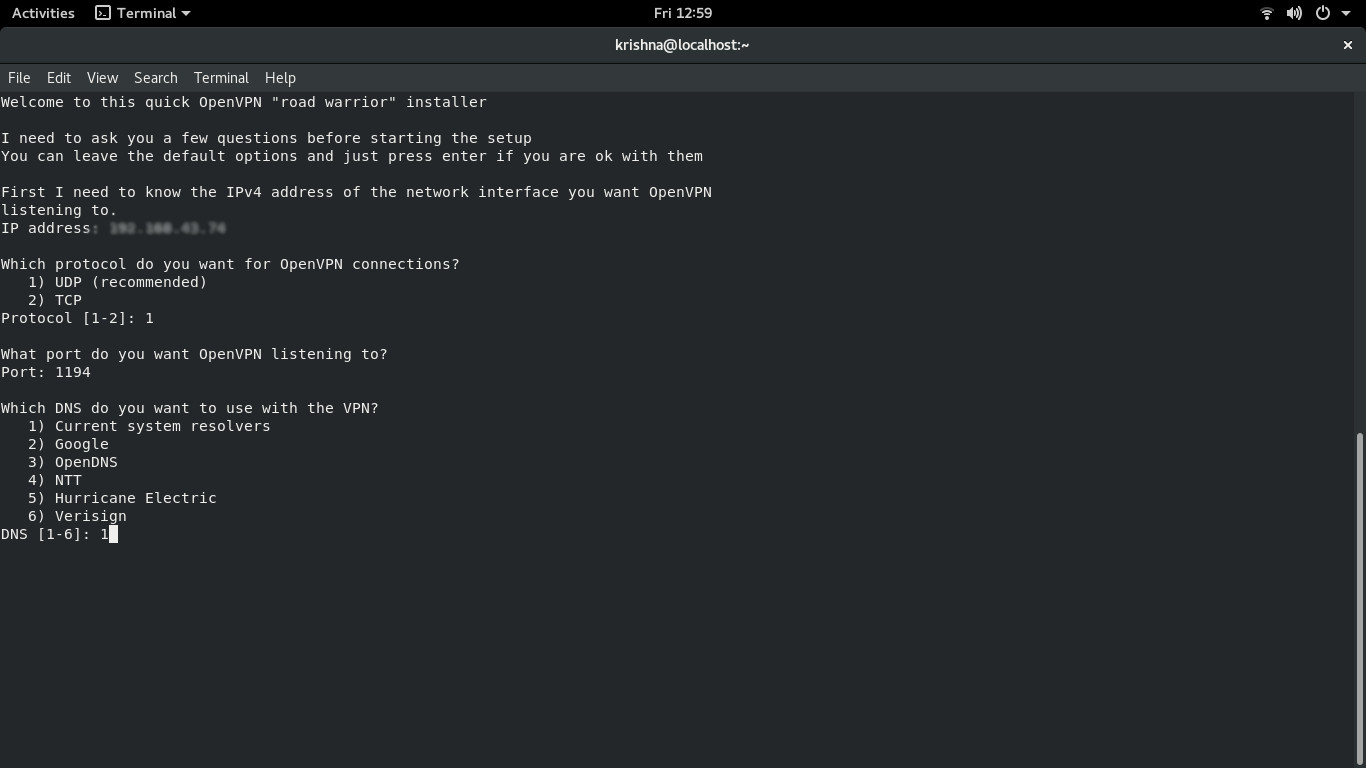Open the Edit menu
The height and width of the screenshot is (768, 1366).
[x=58, y=77]
